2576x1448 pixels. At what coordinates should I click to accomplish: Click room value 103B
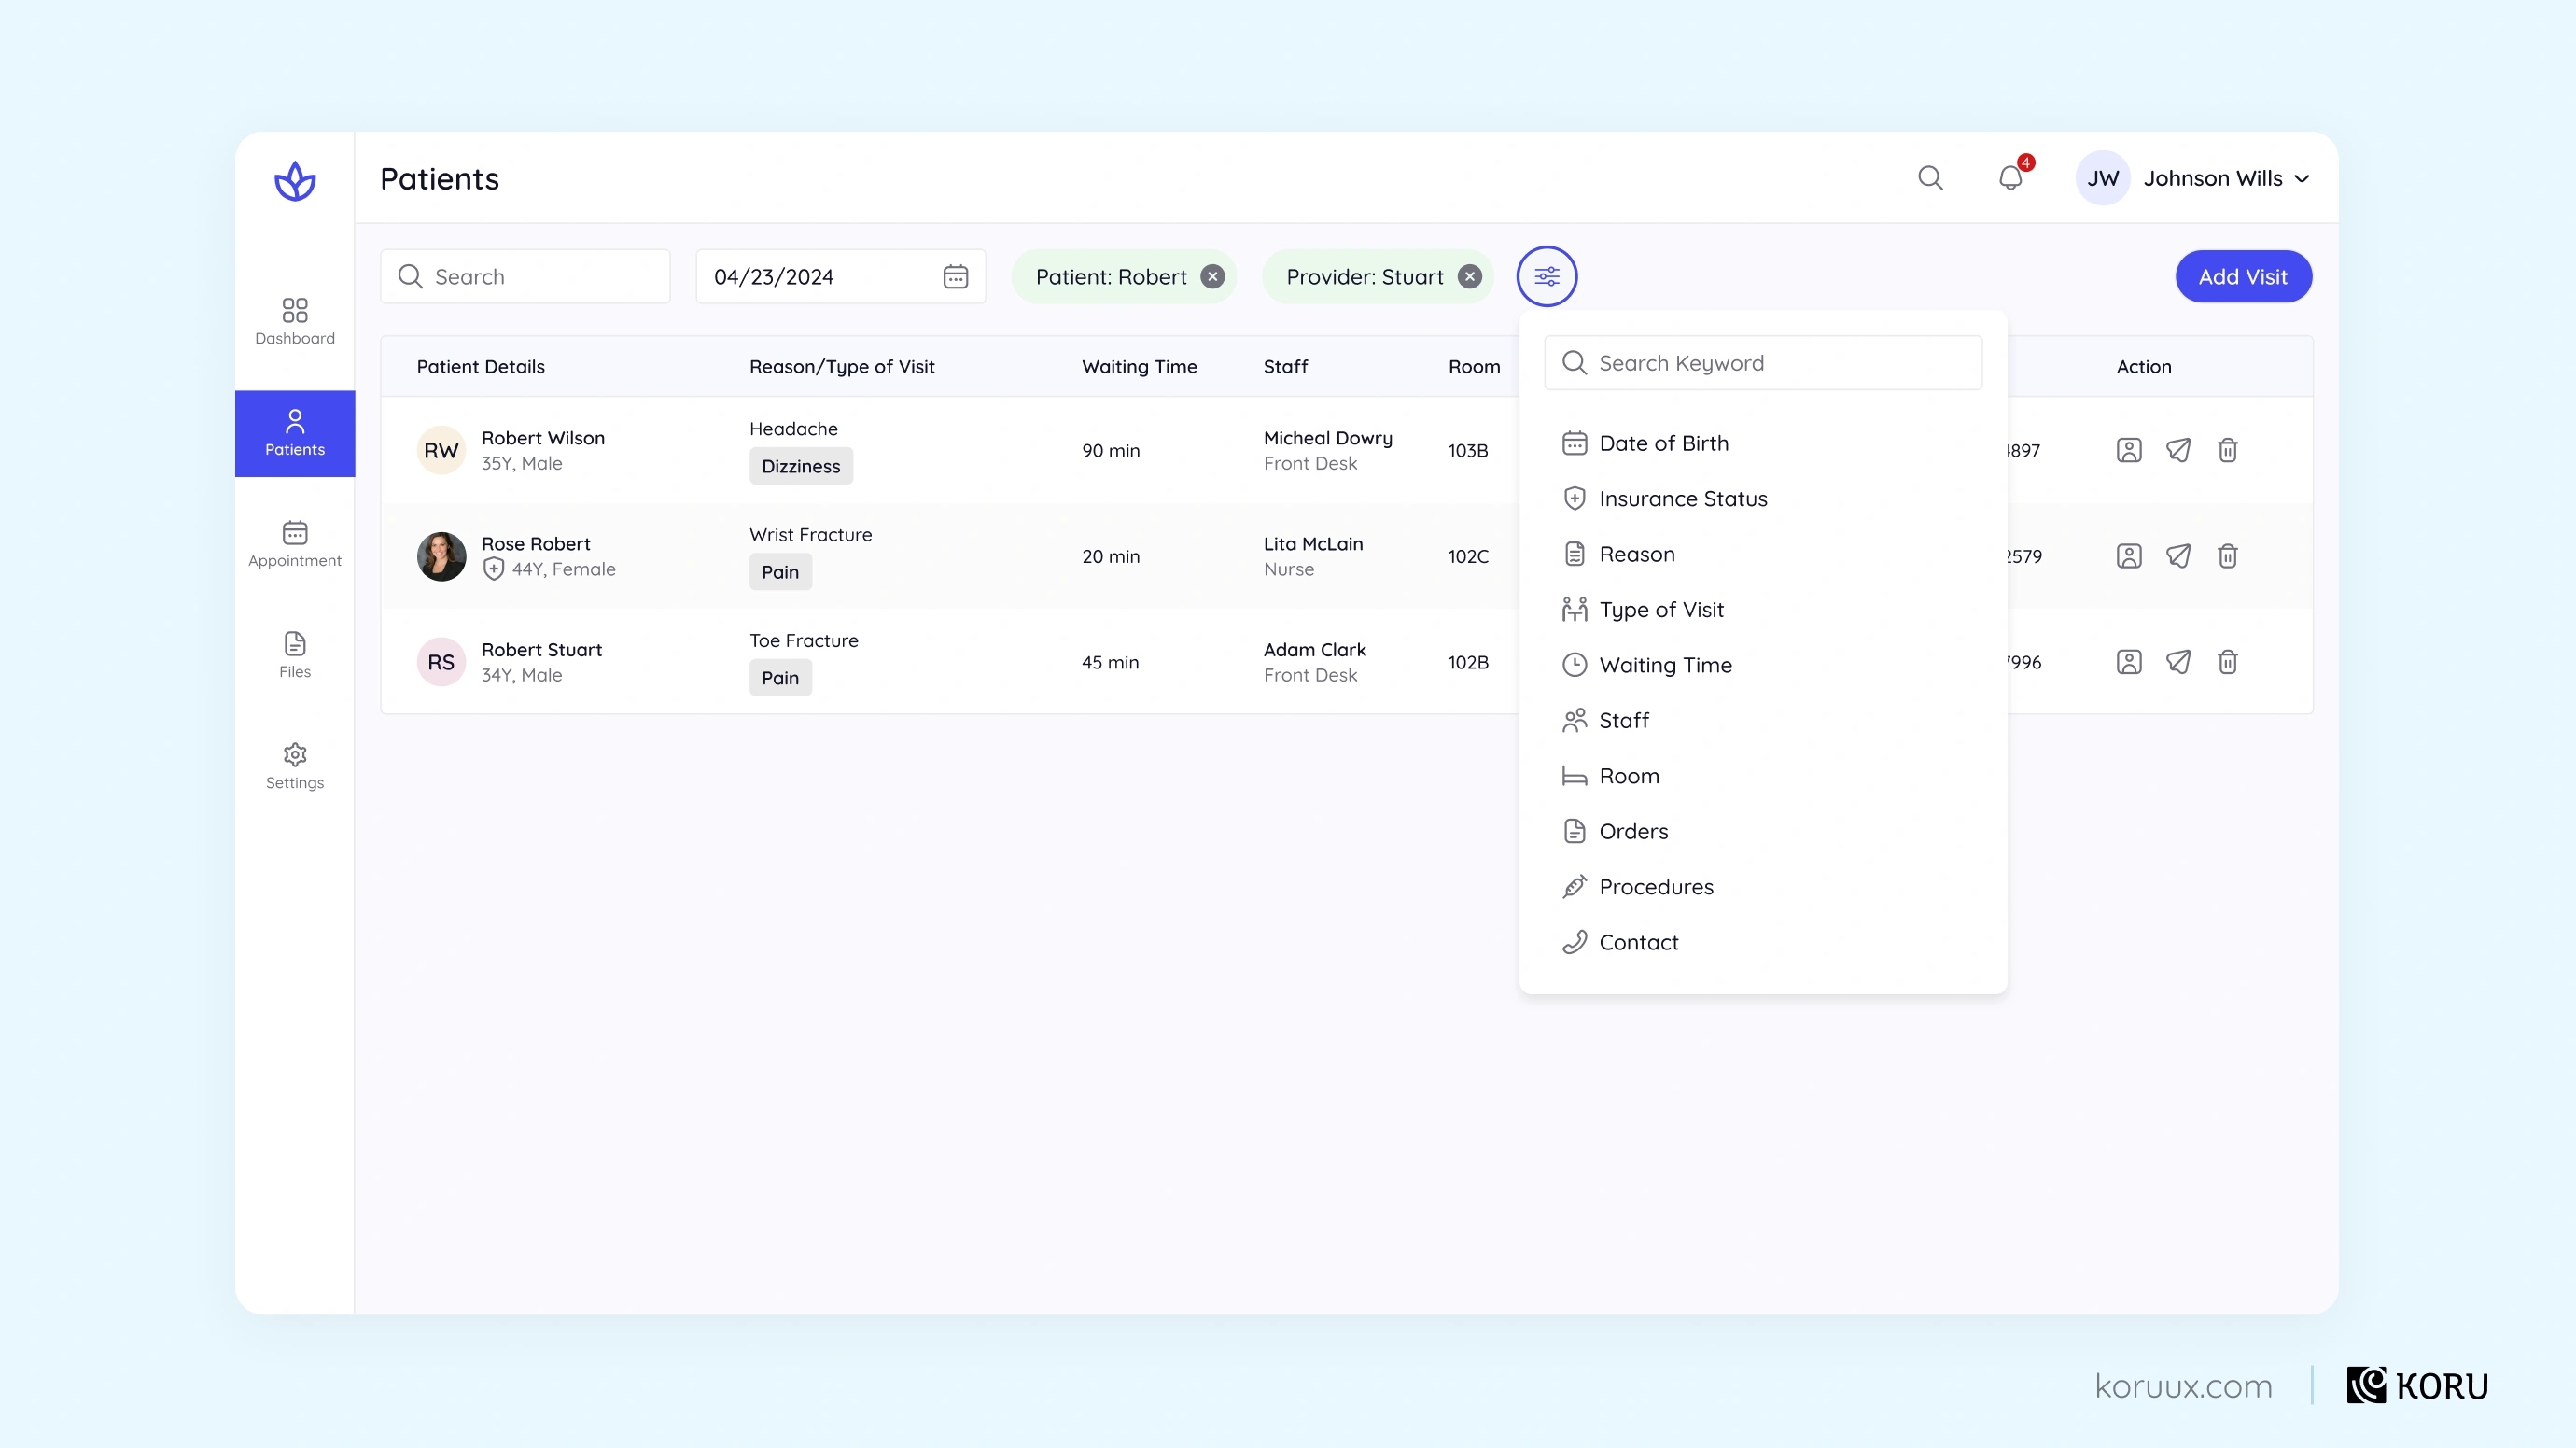[x=1468, y=451]
